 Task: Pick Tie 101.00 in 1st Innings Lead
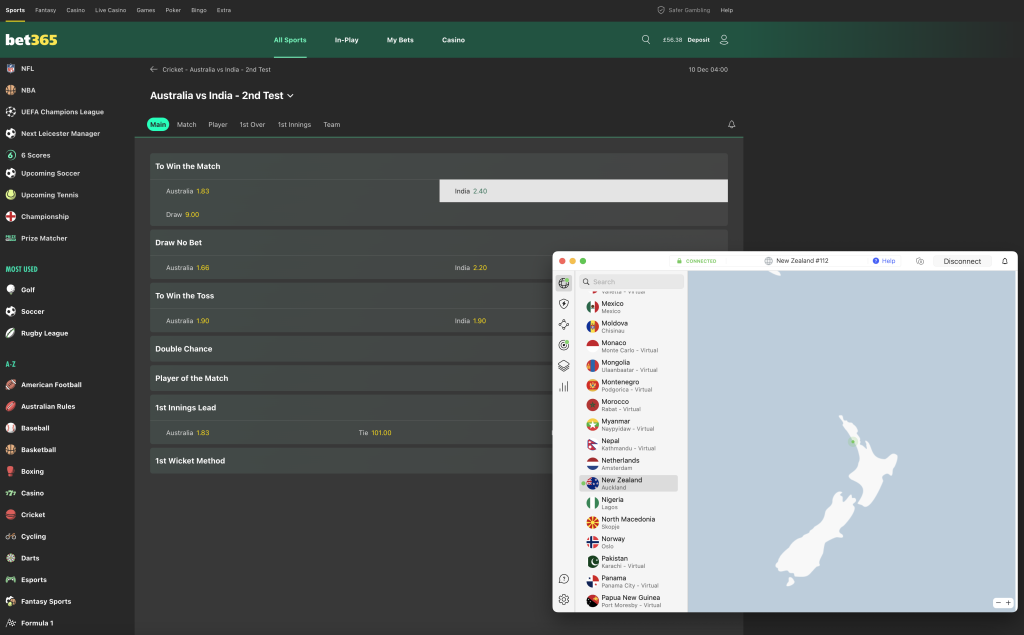coord(375,433)
